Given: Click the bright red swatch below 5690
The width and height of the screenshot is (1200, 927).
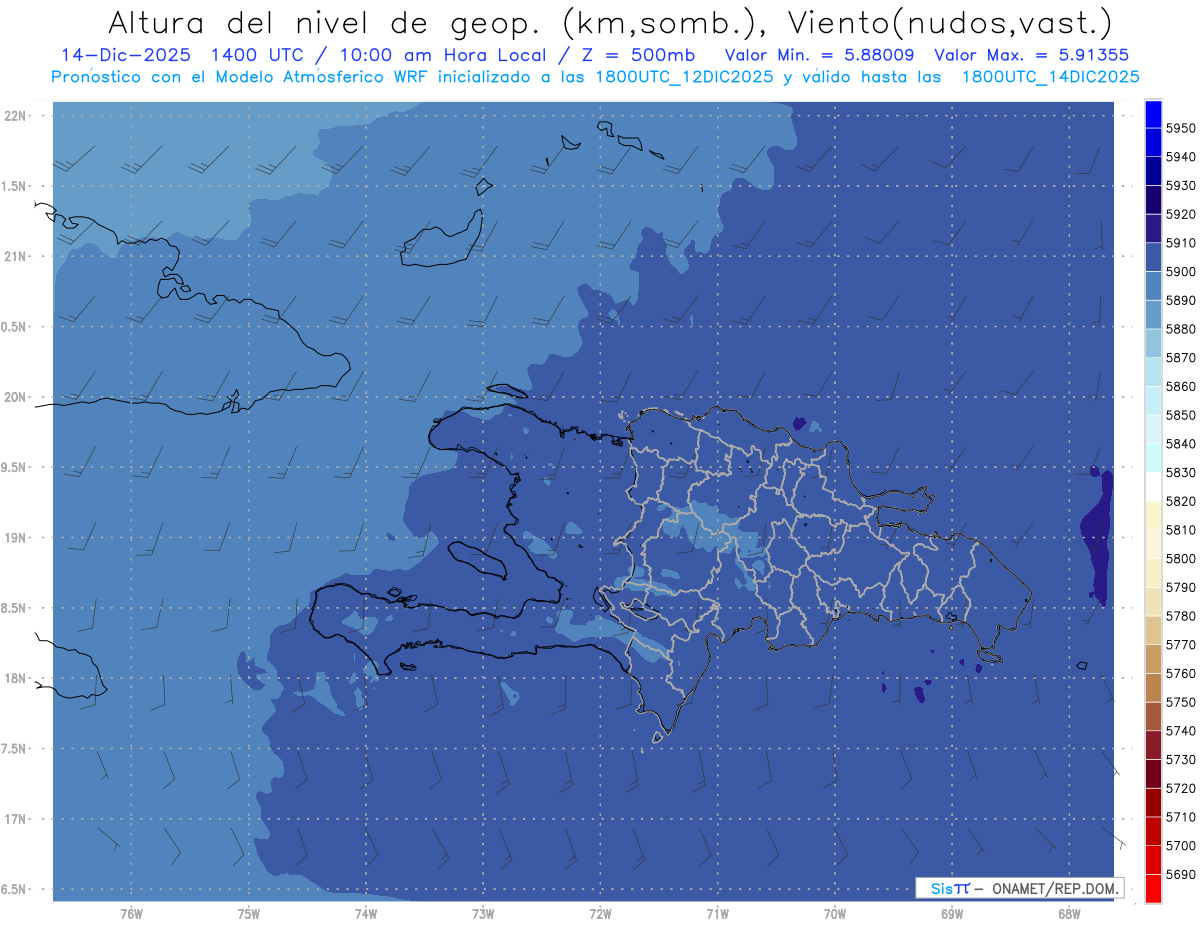Looking at the screenshot, I should (1153, 888).
